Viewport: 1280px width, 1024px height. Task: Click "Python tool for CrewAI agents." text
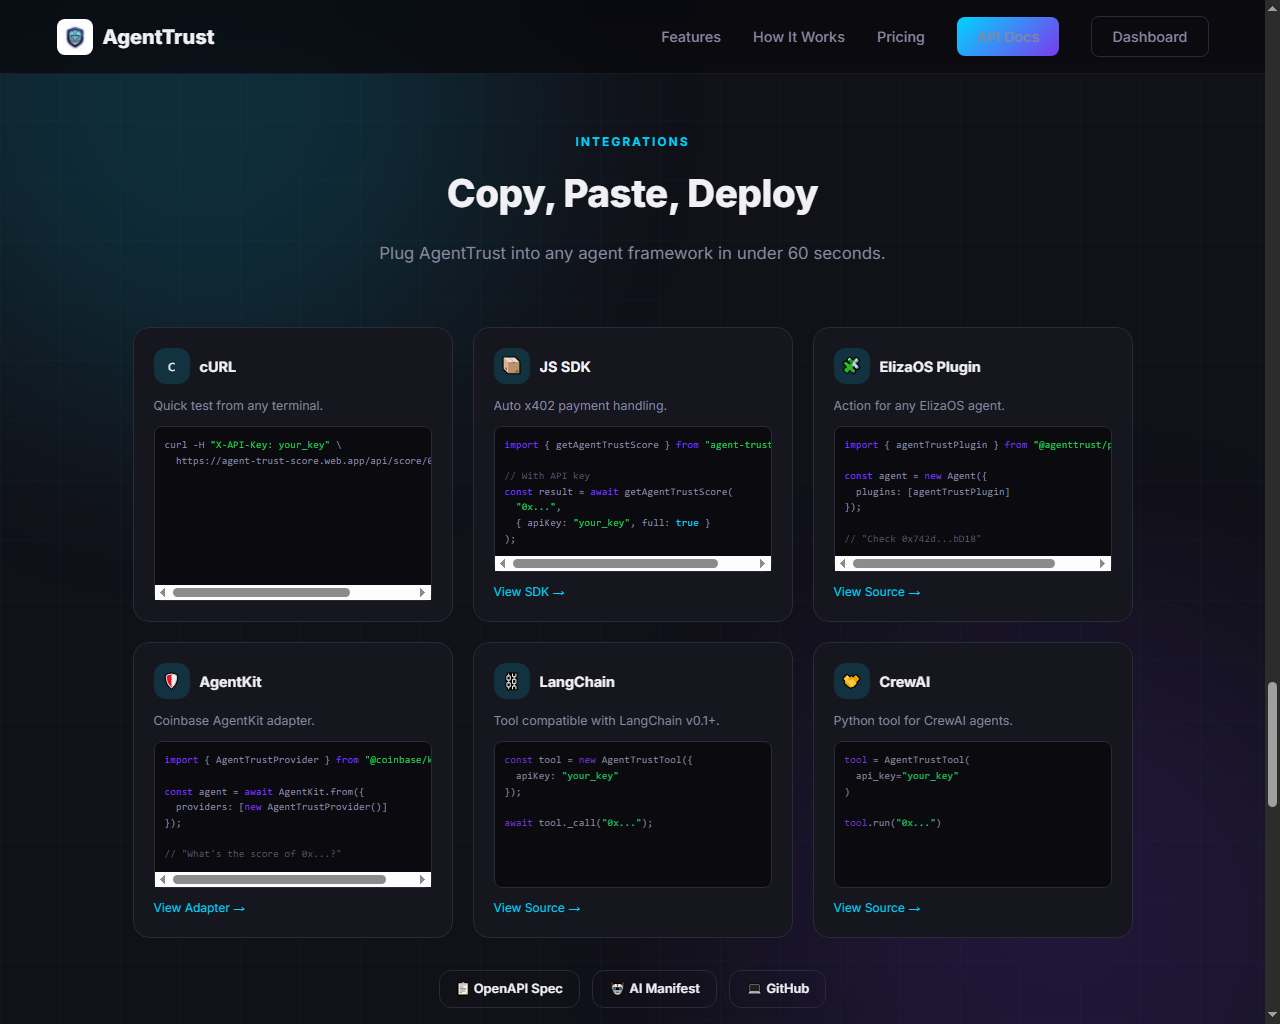(923, 721)
